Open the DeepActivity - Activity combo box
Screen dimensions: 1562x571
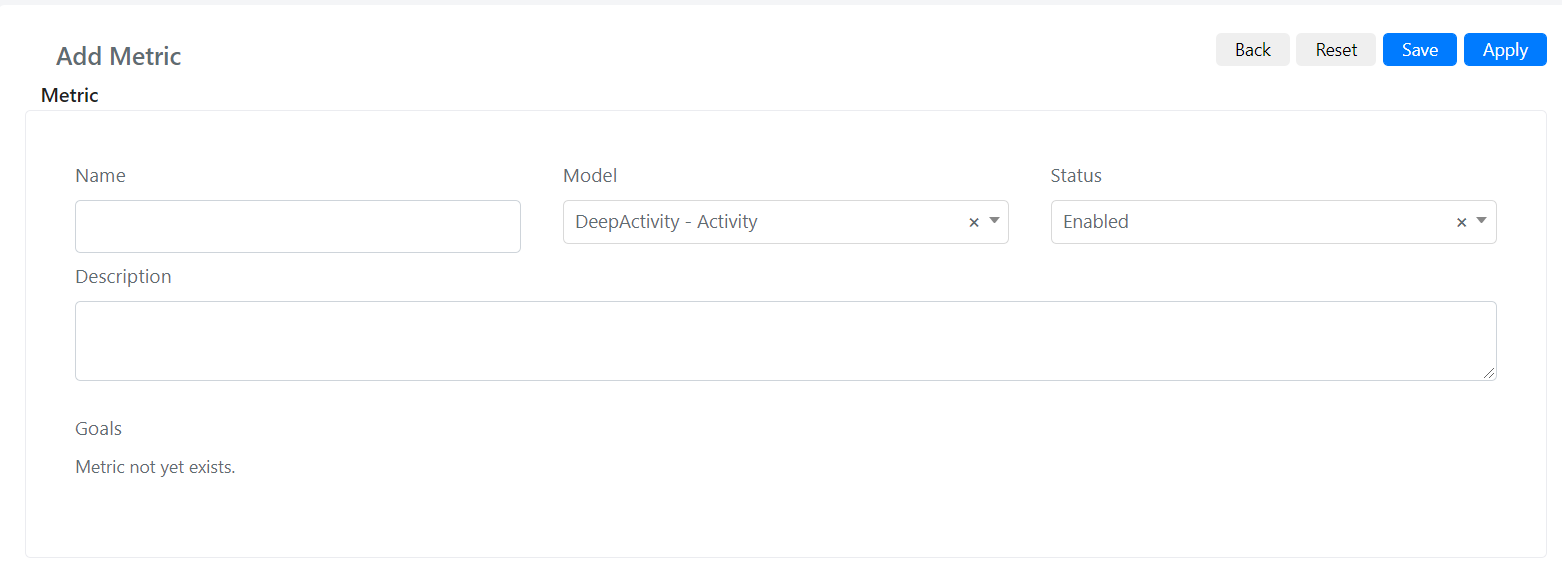786,222
